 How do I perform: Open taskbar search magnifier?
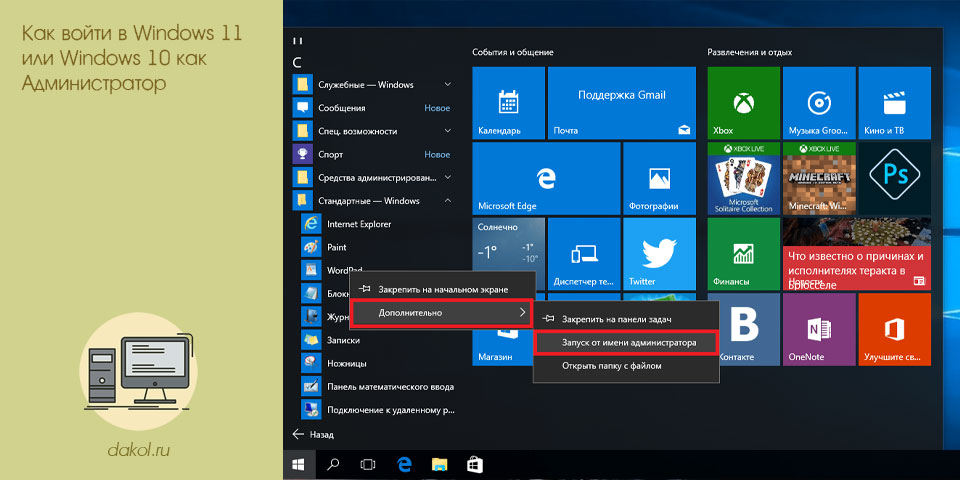(x=333, y=465)
